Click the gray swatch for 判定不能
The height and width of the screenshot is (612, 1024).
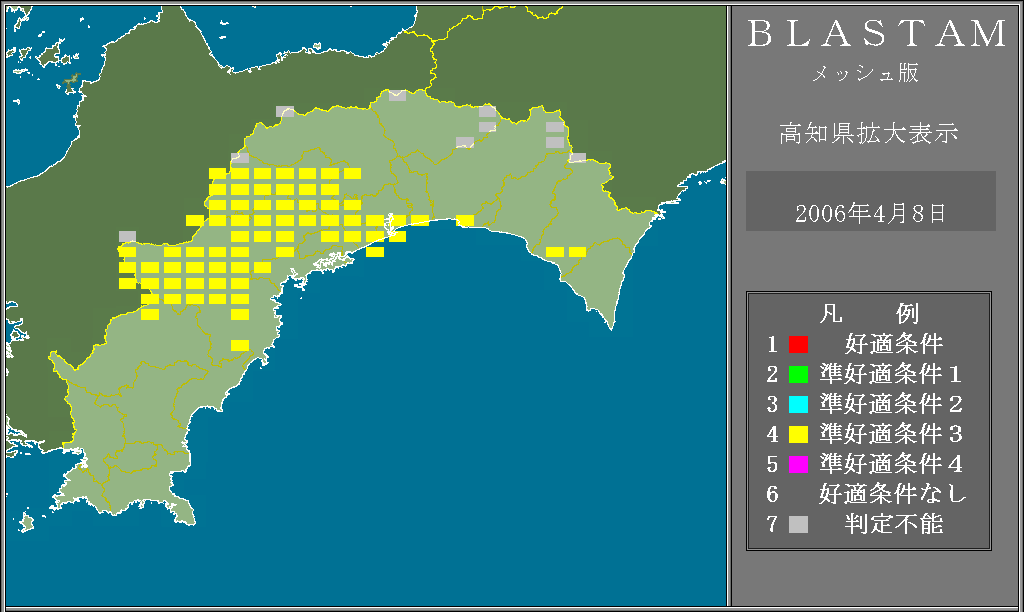(798, 524)
